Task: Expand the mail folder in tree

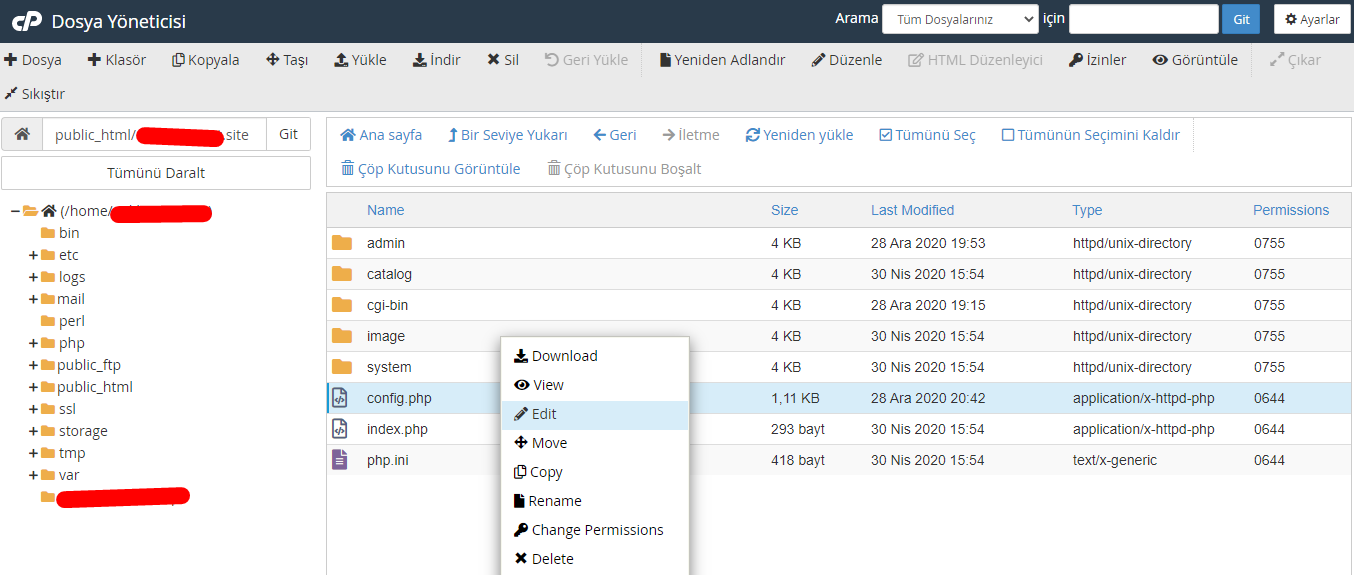Action: (33, 299)
